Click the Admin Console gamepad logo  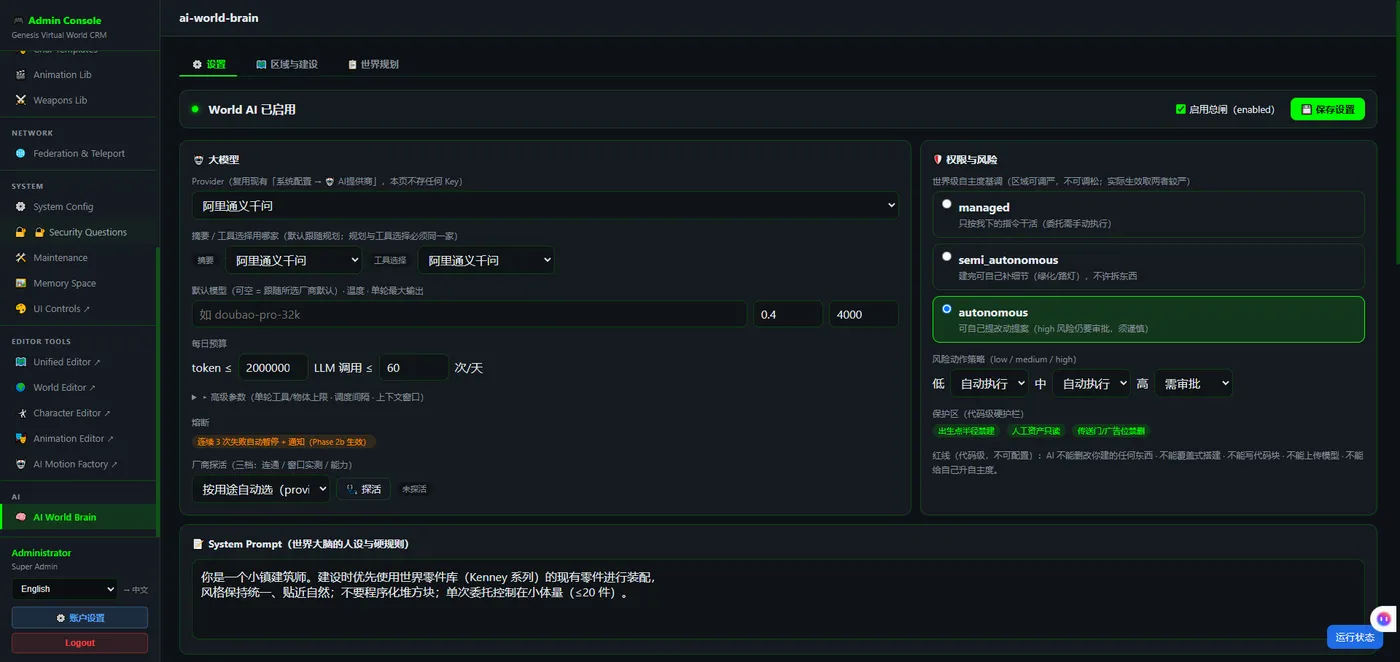(18, 20)
